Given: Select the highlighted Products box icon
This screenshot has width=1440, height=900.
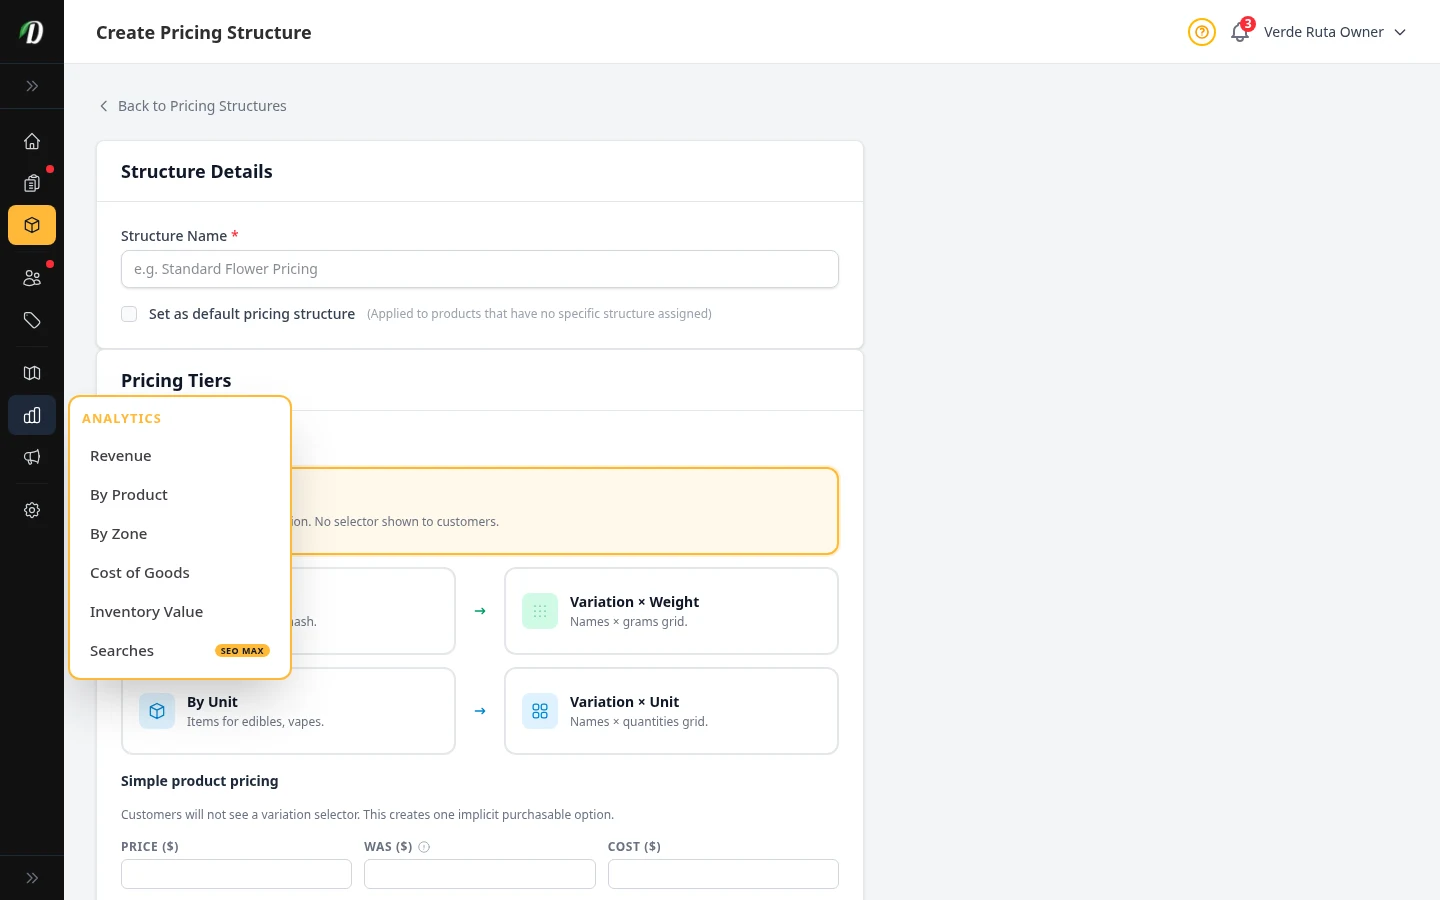Looking at the screenshot, I should click(32, 225).
